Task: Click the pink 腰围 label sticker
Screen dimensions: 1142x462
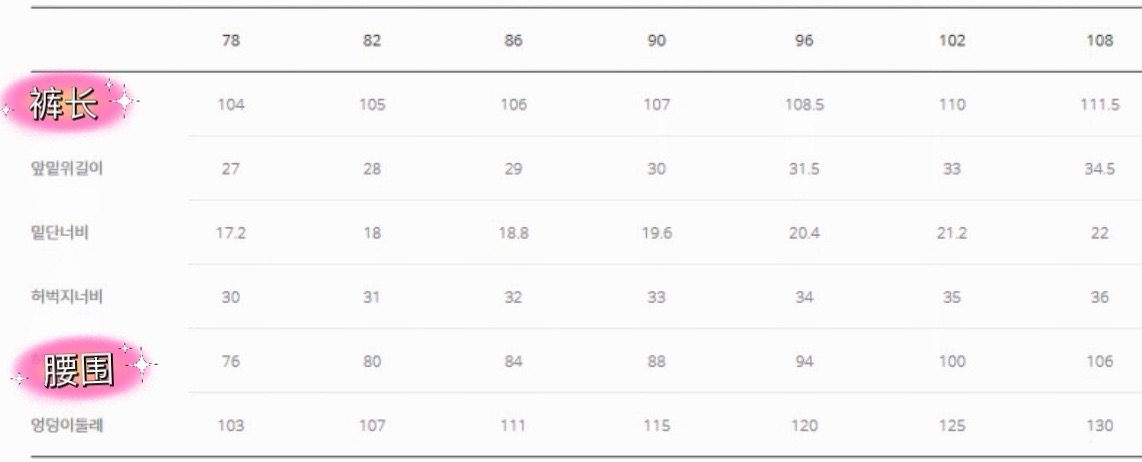Action: pyautogui.click(x=78, y=369)
